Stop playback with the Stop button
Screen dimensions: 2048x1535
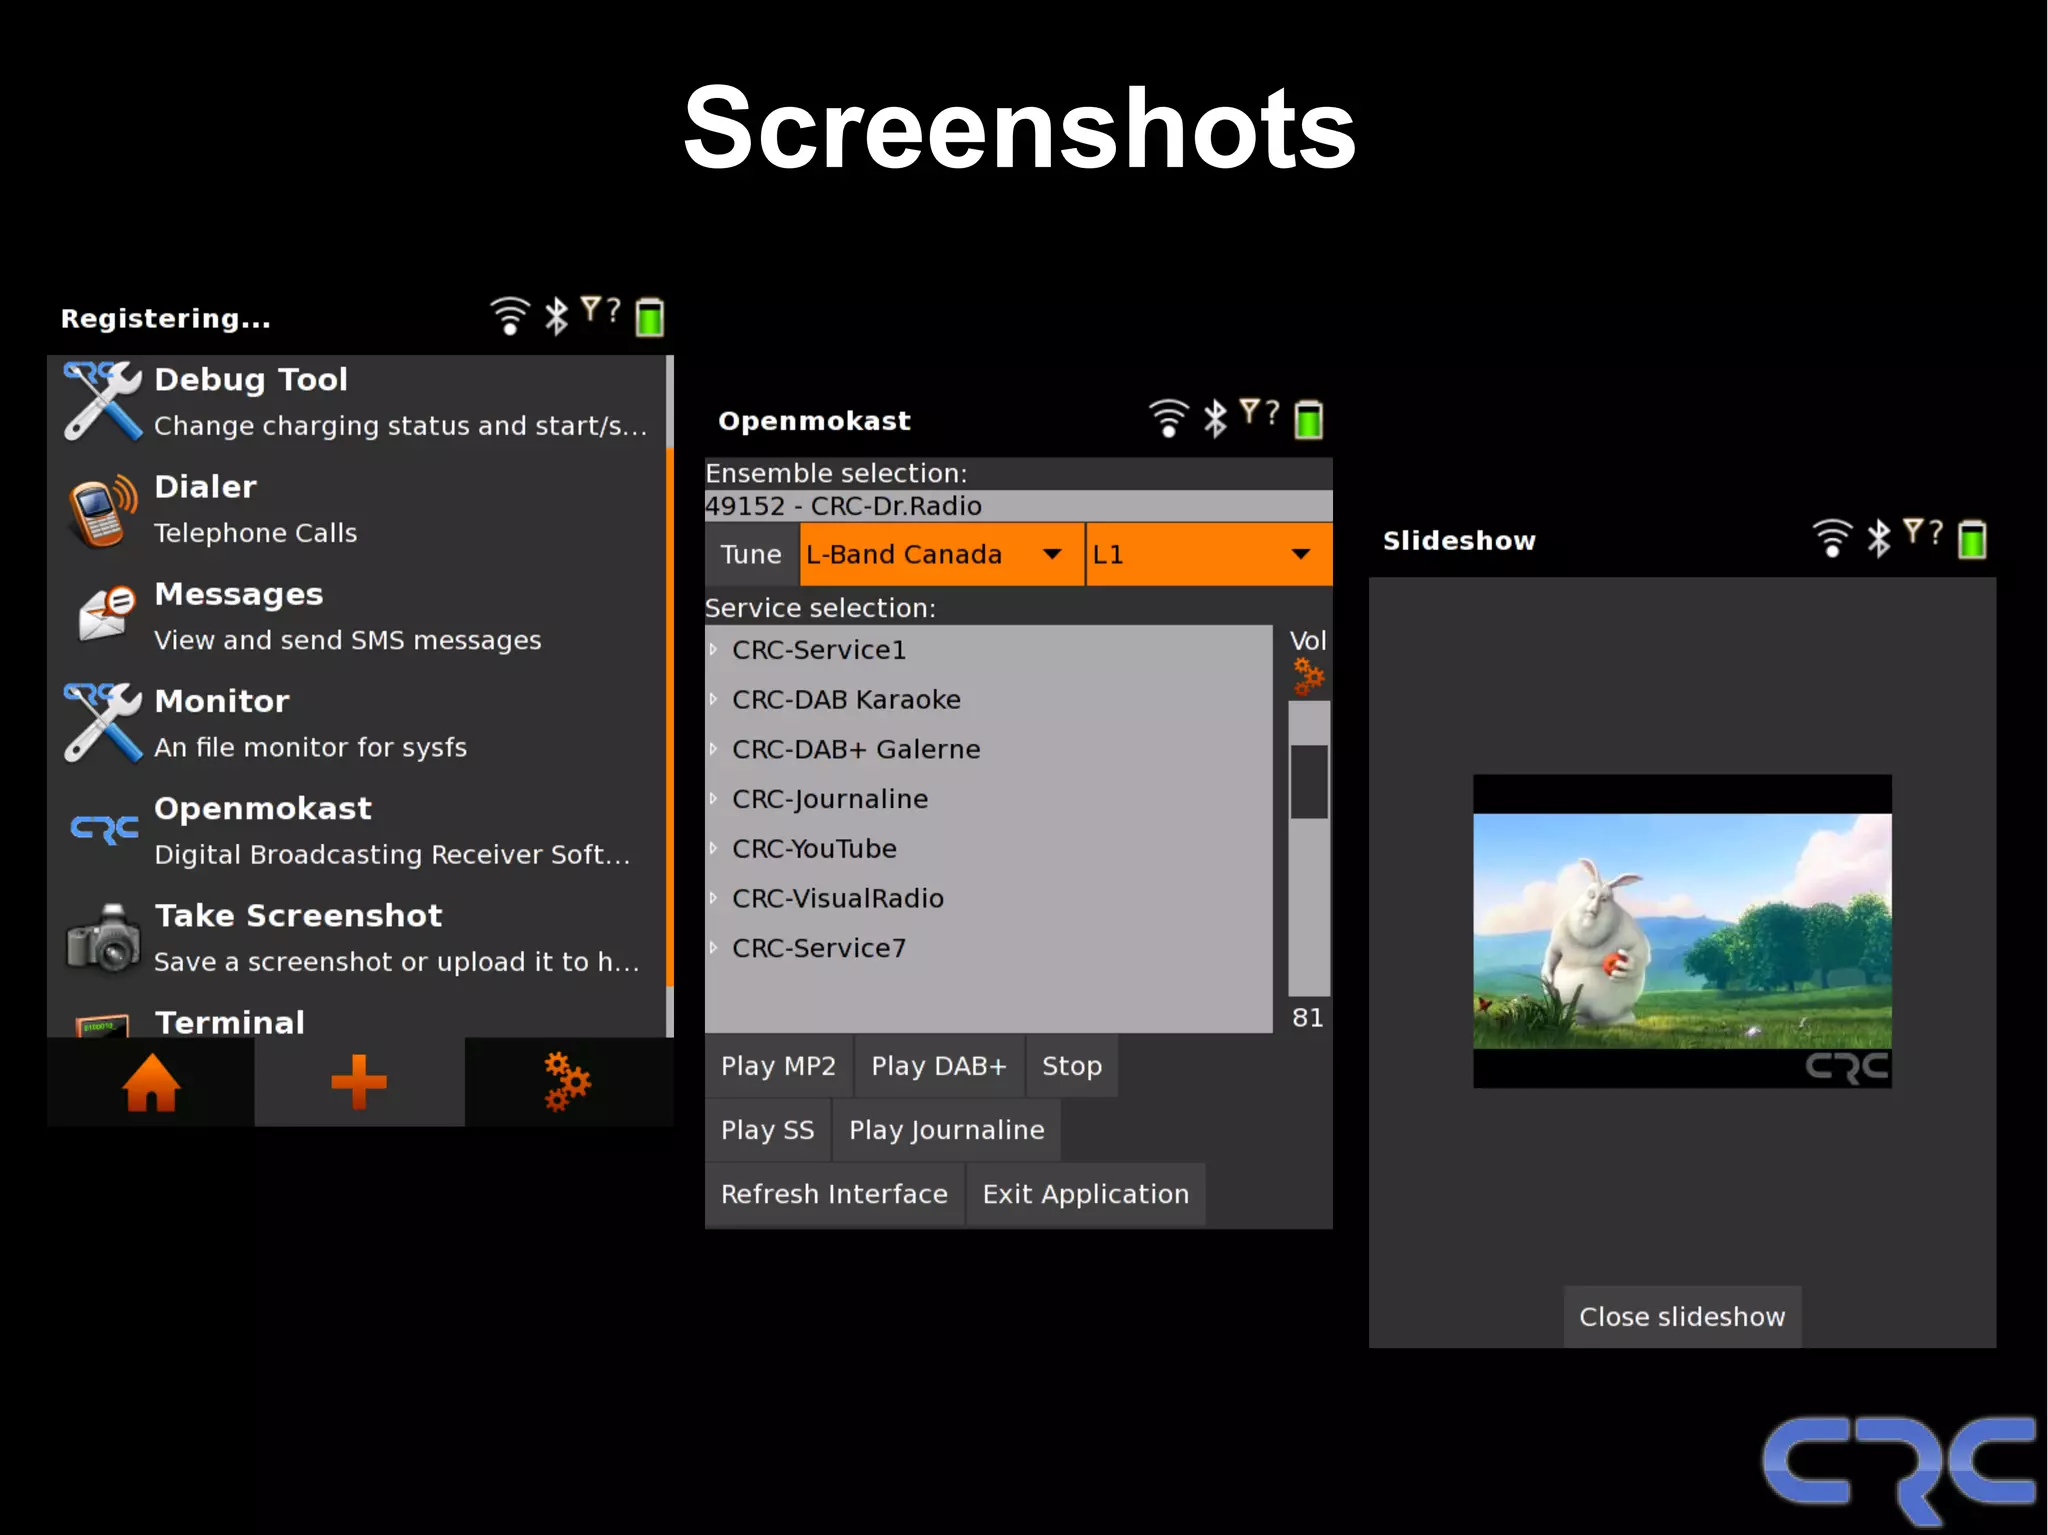pyautogui.click(x=1072, y=1066)
